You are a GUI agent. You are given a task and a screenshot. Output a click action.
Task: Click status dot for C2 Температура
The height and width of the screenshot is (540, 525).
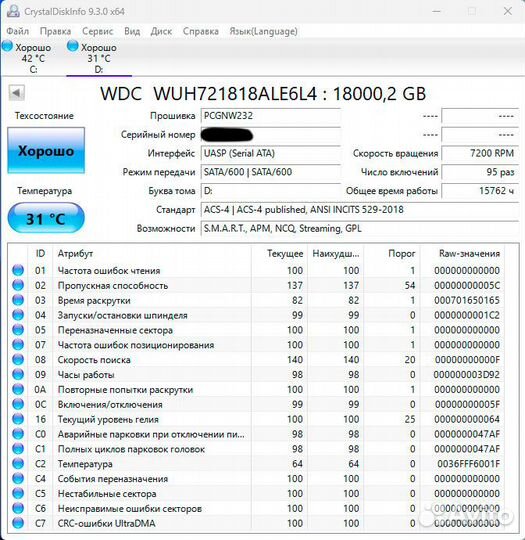point(18,464)
